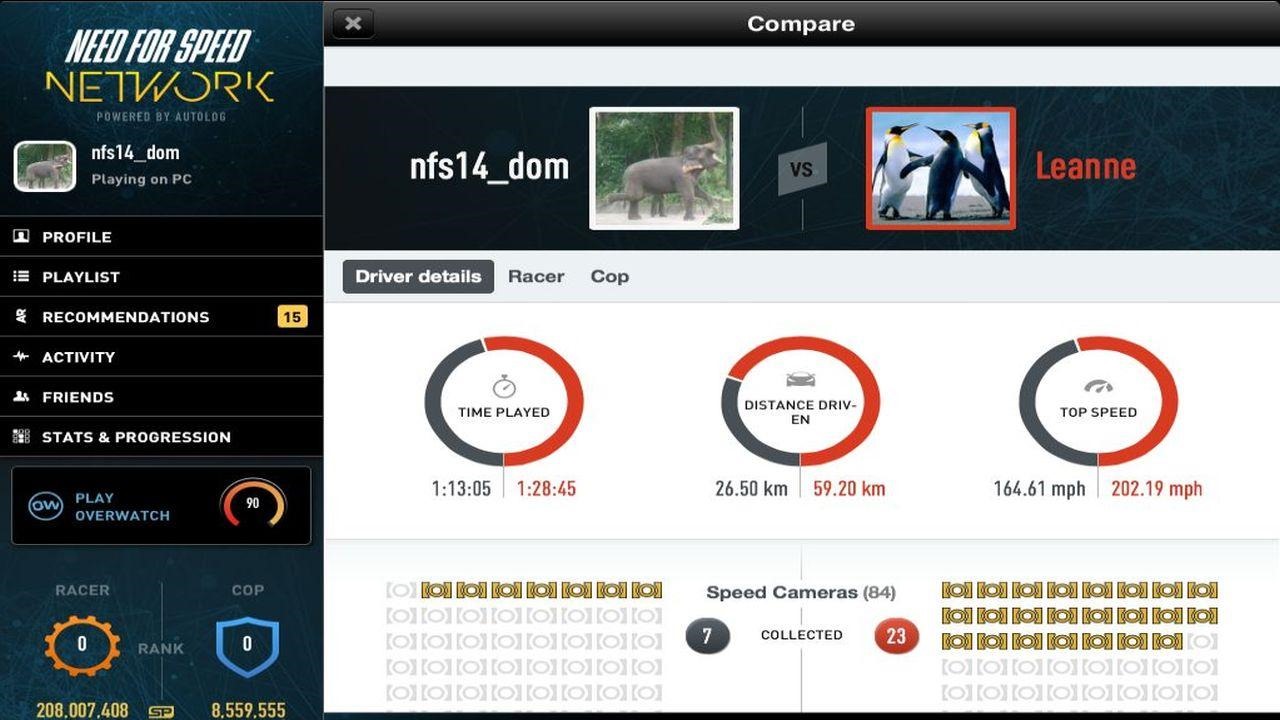Open the Recommendations menu item
Viewport: 1280px width, 720px height.
[x=162, y=317]
